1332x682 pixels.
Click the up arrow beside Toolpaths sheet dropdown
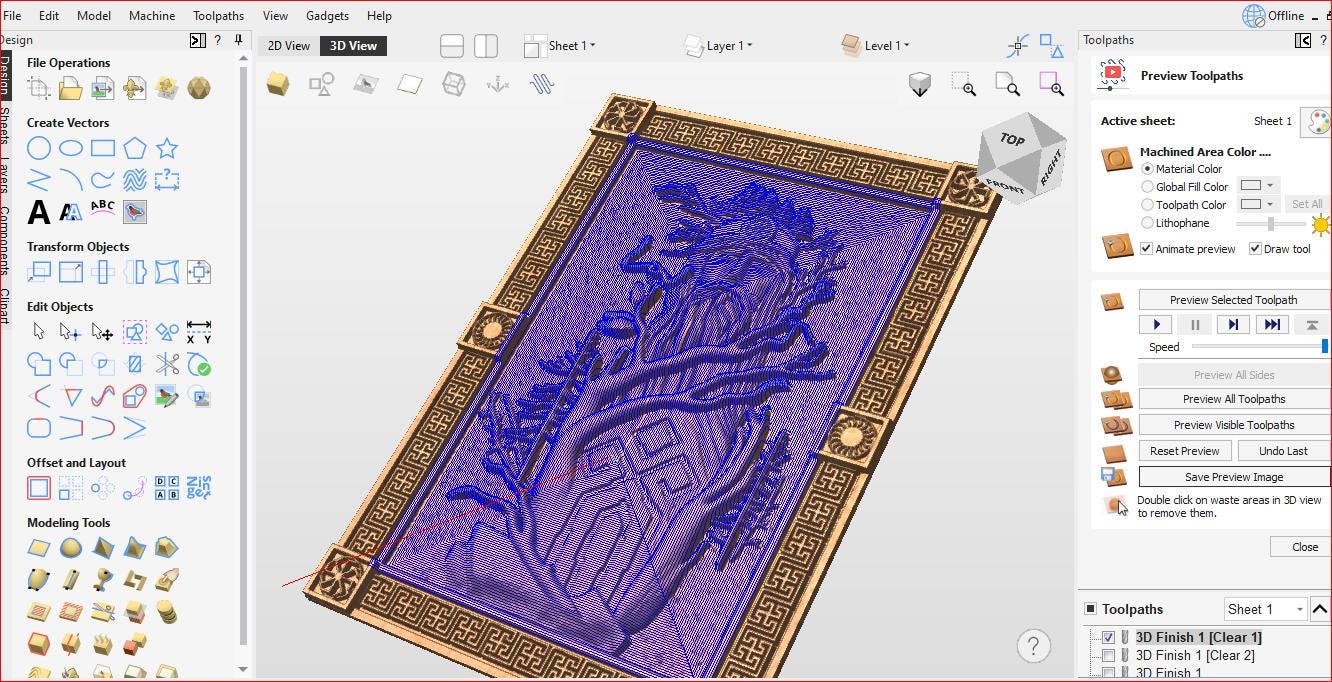tap(1320, 609)
